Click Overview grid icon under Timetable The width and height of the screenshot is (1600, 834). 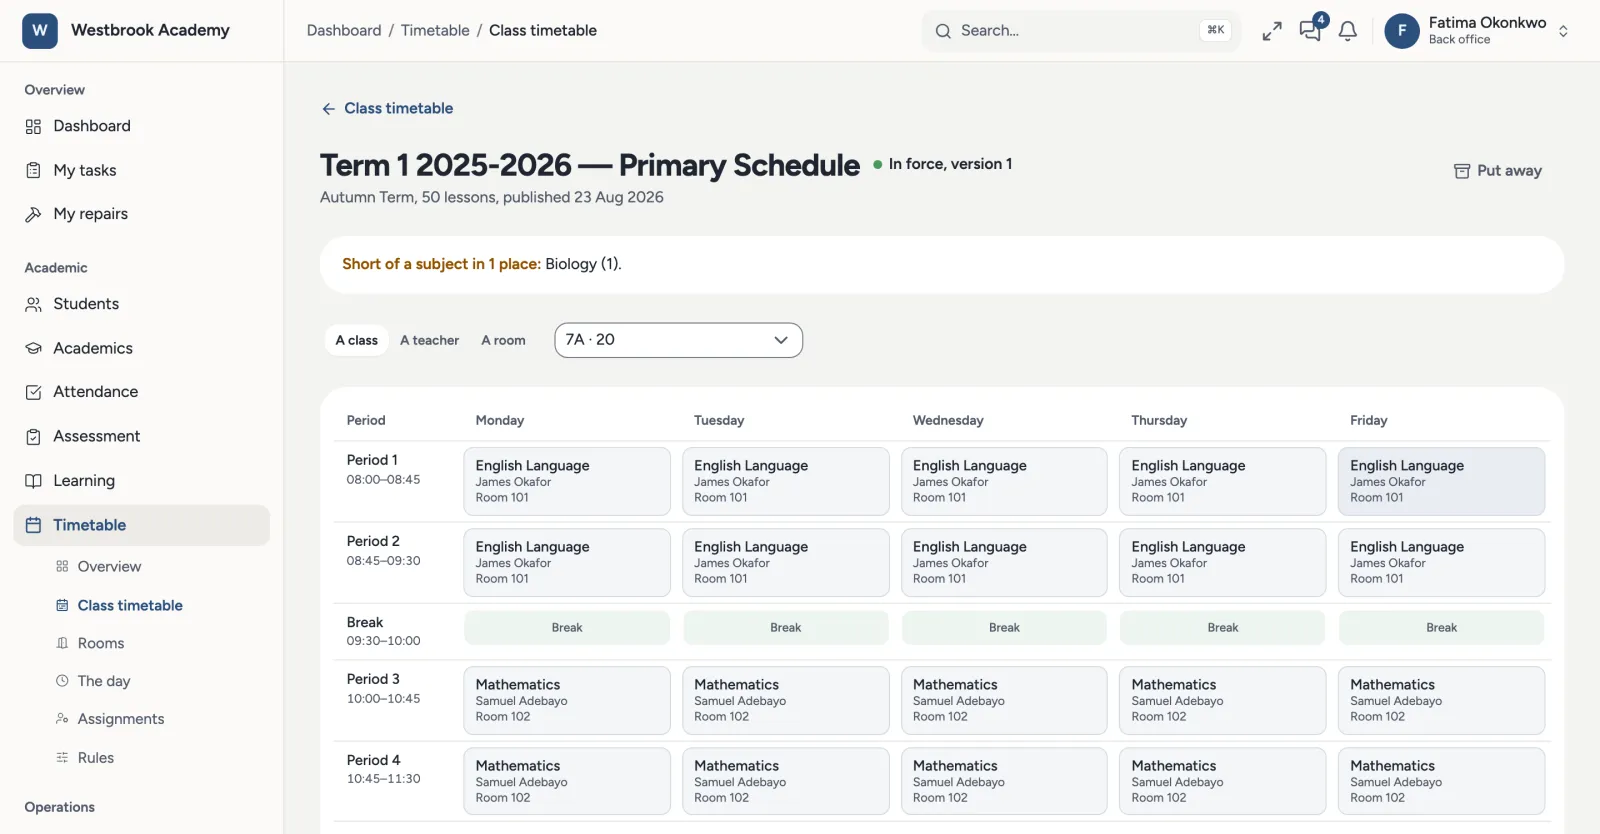[62, 566]
